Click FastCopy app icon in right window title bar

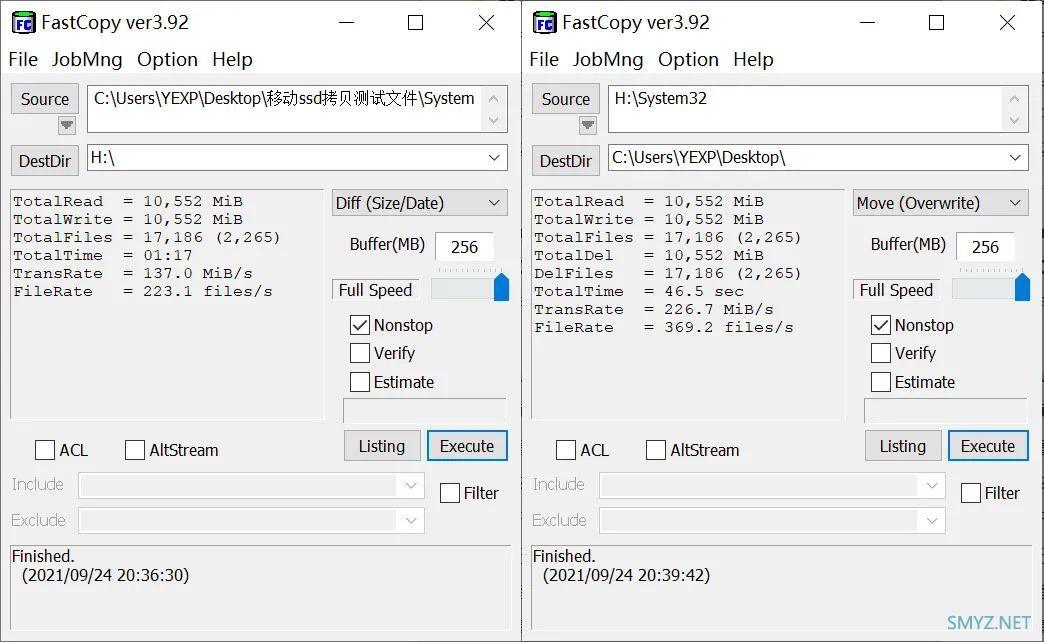(545, 23)
